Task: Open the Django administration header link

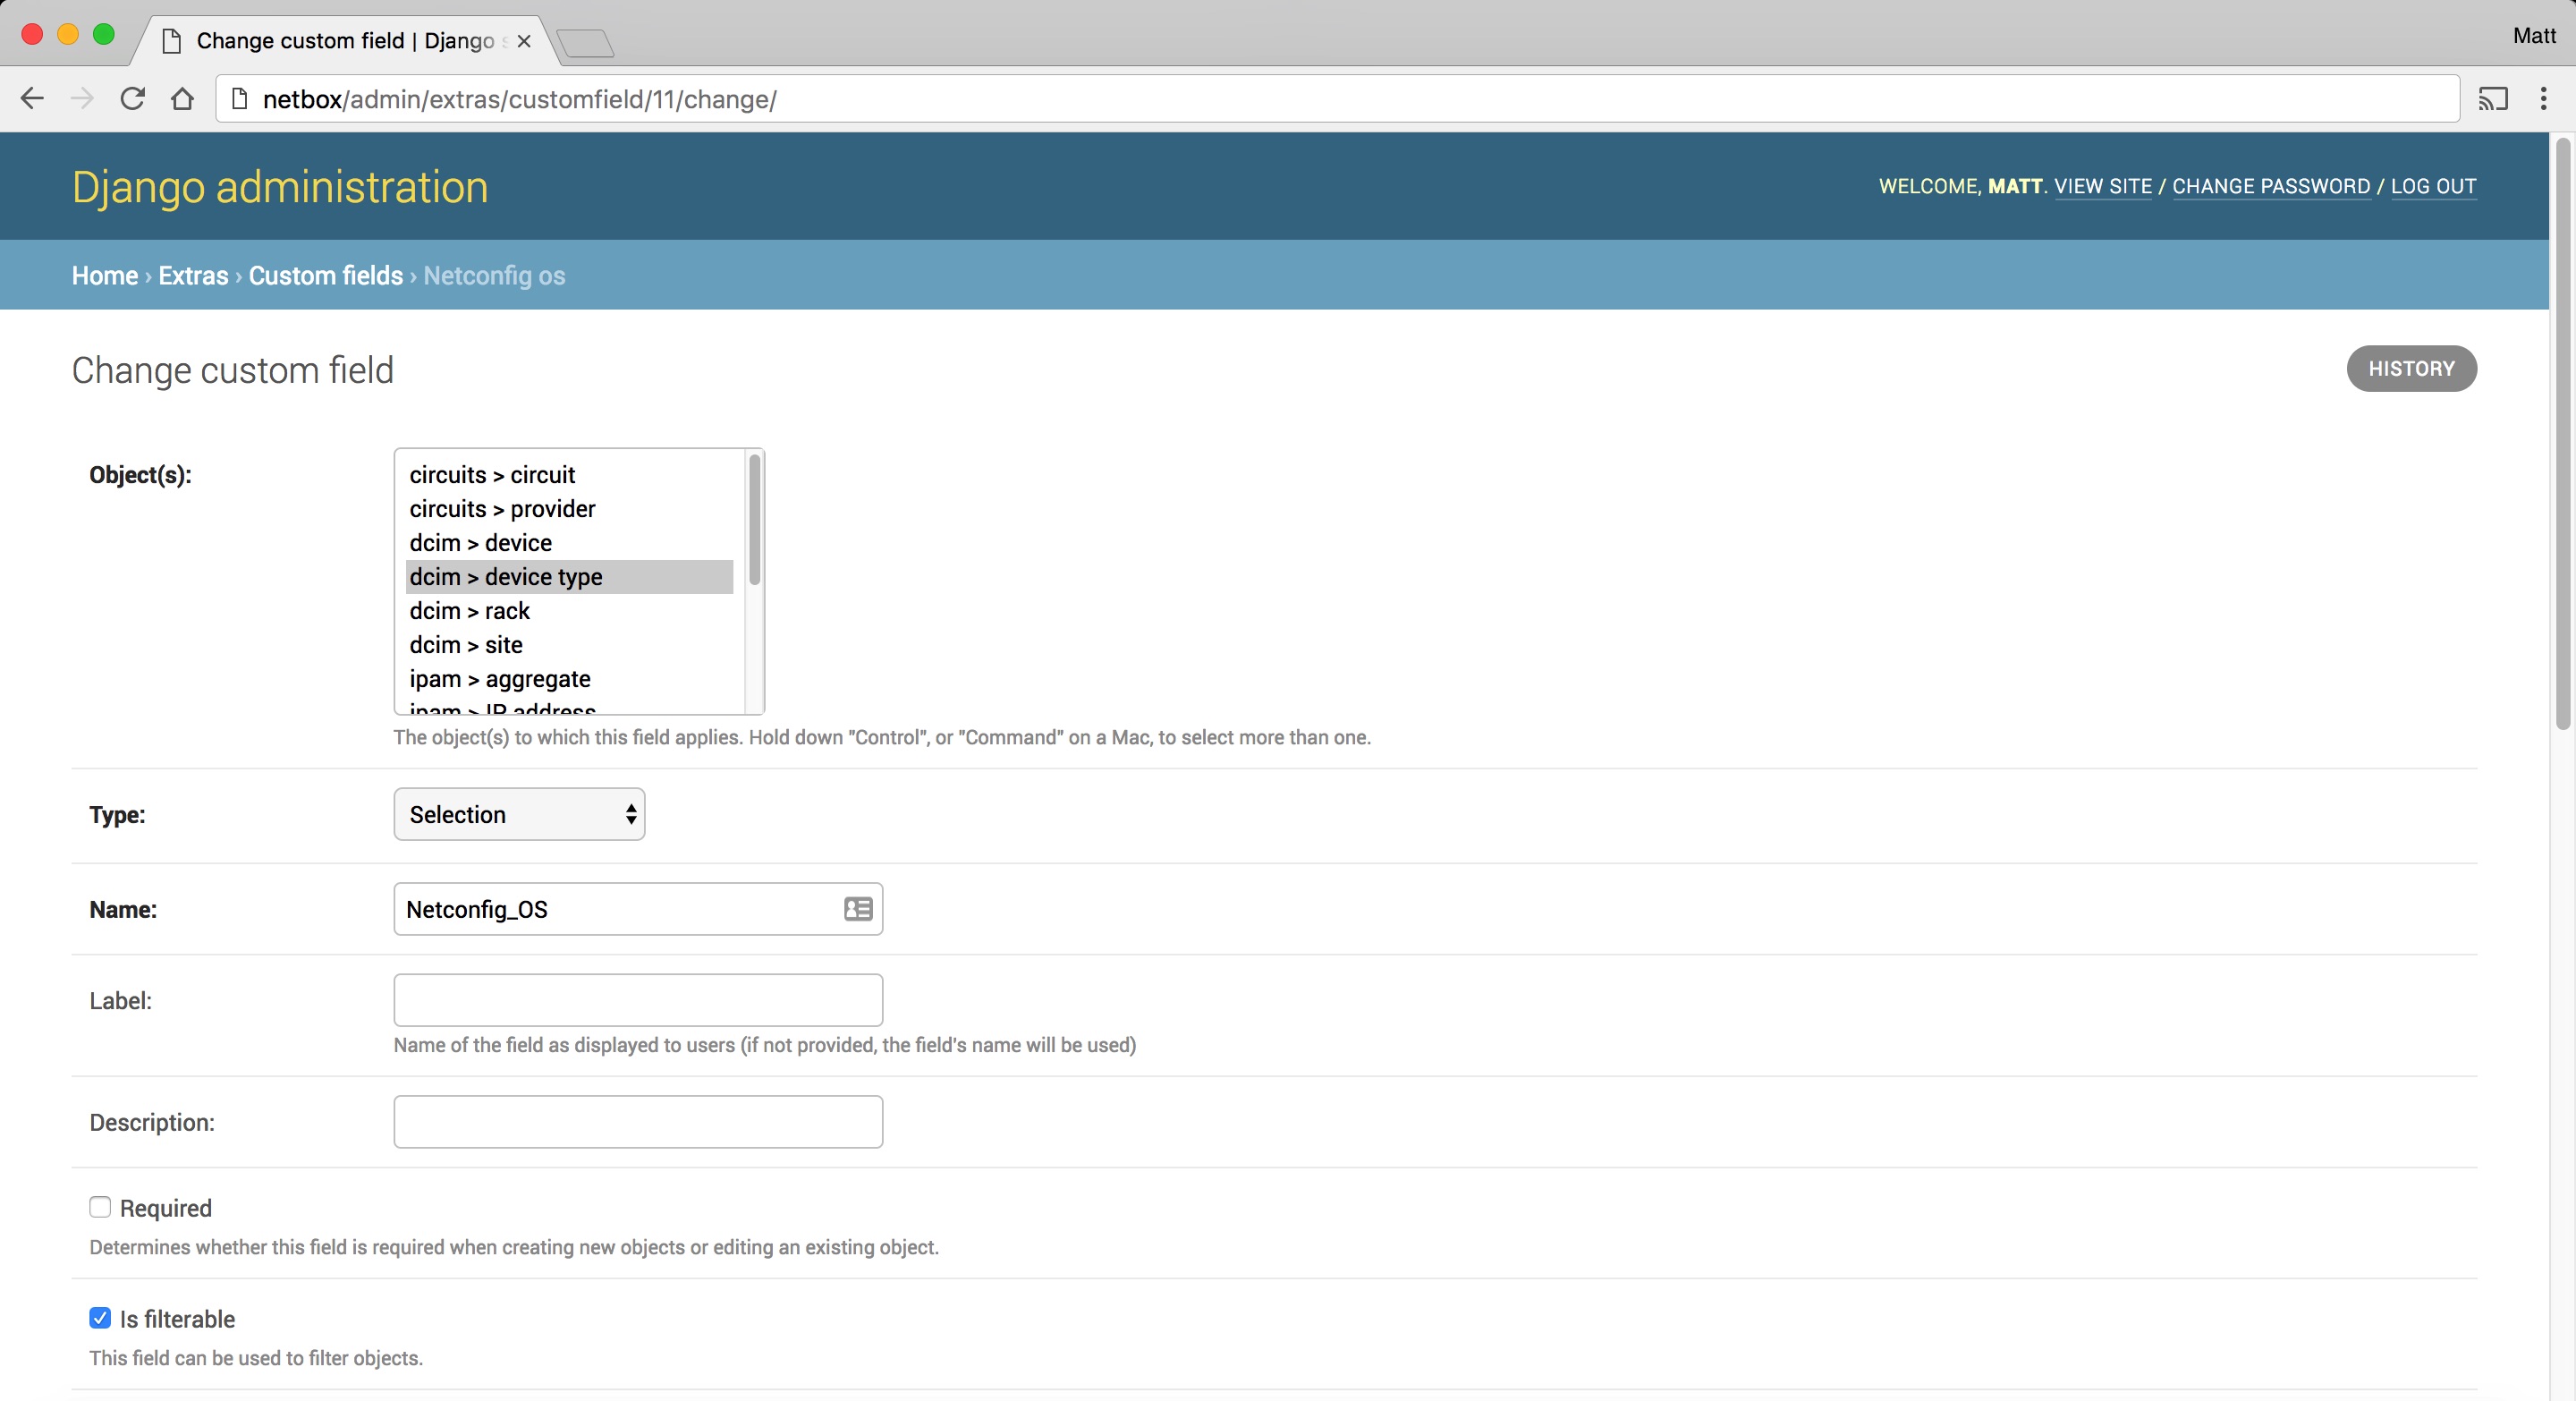Action: pyautogui.click(x=280, y=188)
